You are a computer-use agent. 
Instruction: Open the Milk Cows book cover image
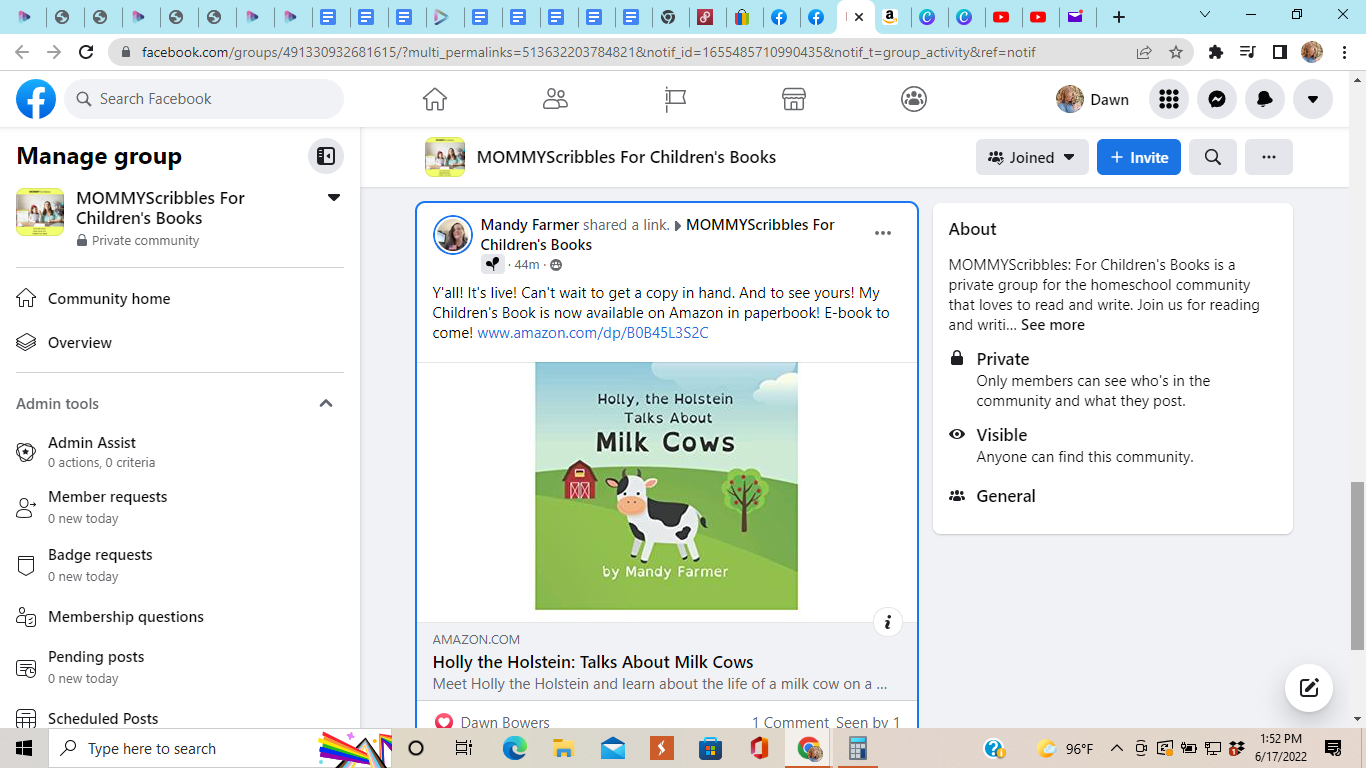[667, 486]
